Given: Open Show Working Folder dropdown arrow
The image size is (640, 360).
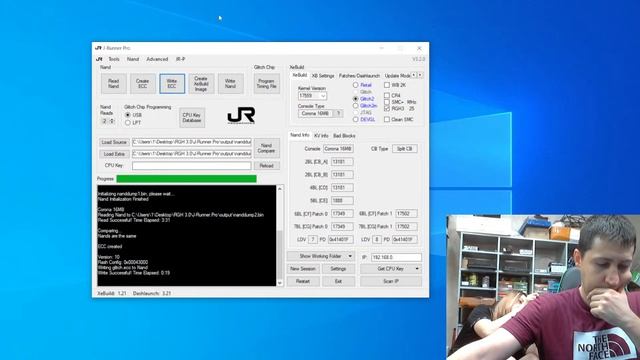Looking at the screenshot, I should [350, 256].
